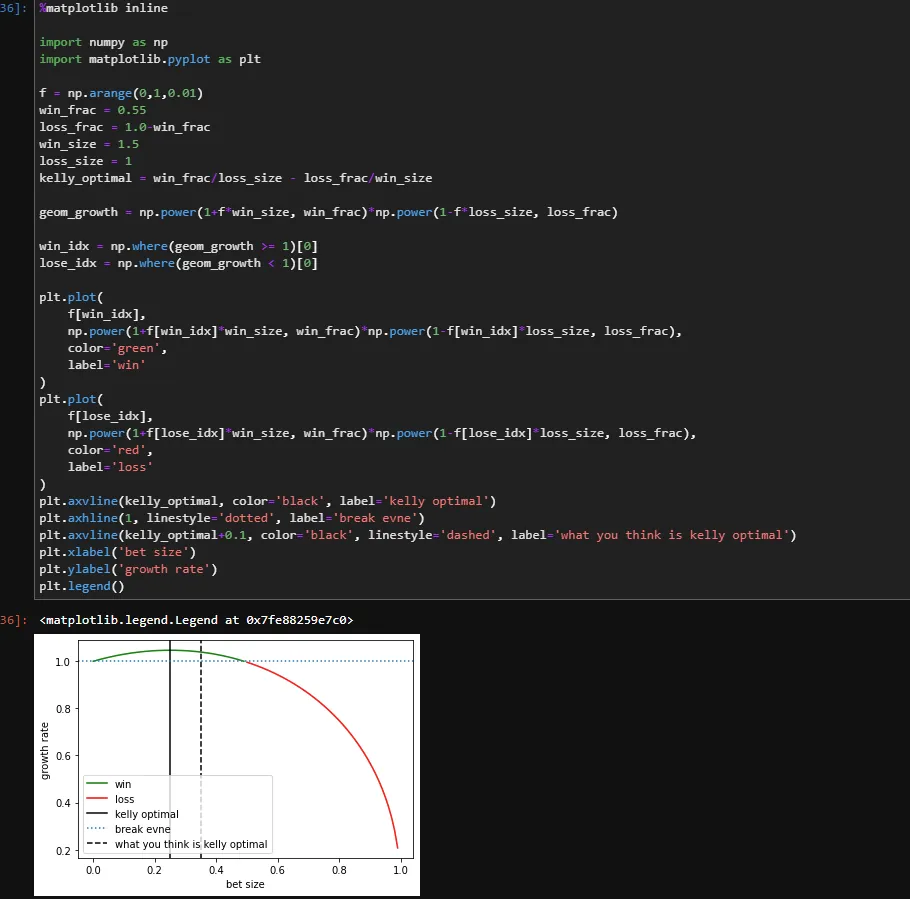Click 'what you think is kelly optimal' legend entry

(177, 844)
